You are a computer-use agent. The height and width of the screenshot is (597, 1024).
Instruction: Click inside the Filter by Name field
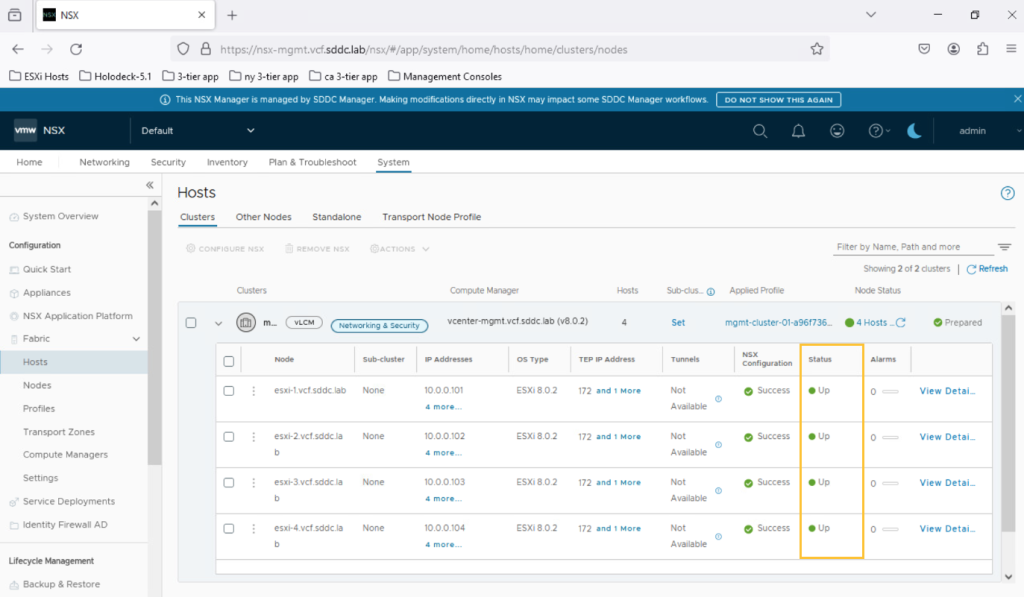(x=913, y=247)
